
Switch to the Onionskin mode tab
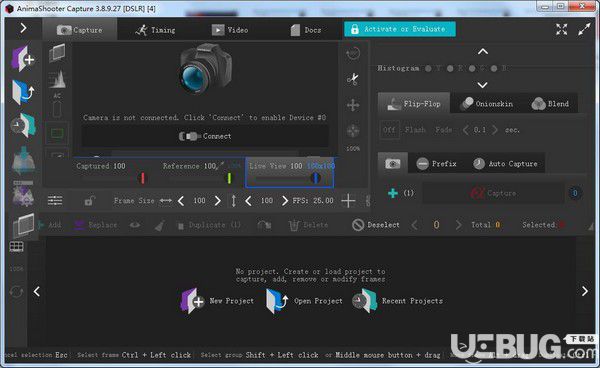pyautogui.click(x=487, y=104)
